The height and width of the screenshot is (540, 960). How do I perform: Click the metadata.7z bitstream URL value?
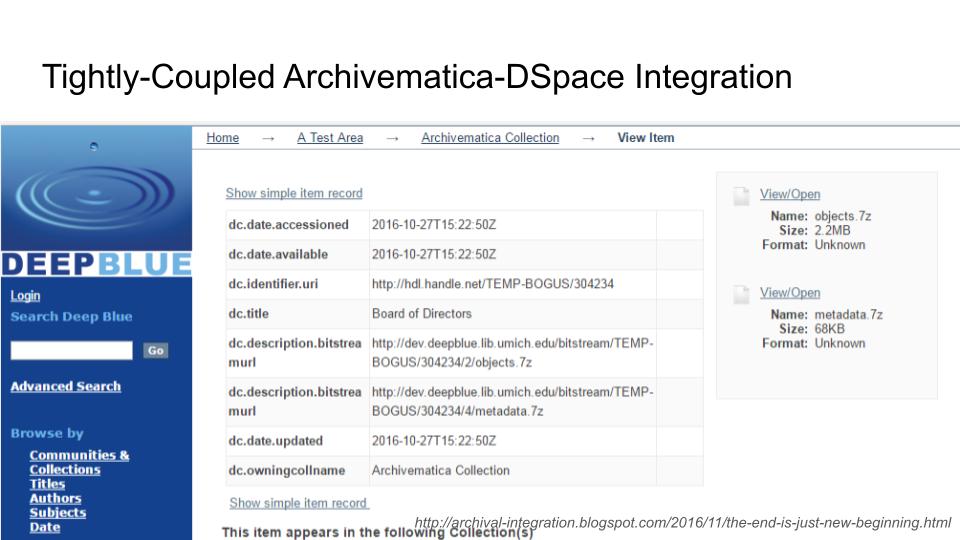click(512, 402)
